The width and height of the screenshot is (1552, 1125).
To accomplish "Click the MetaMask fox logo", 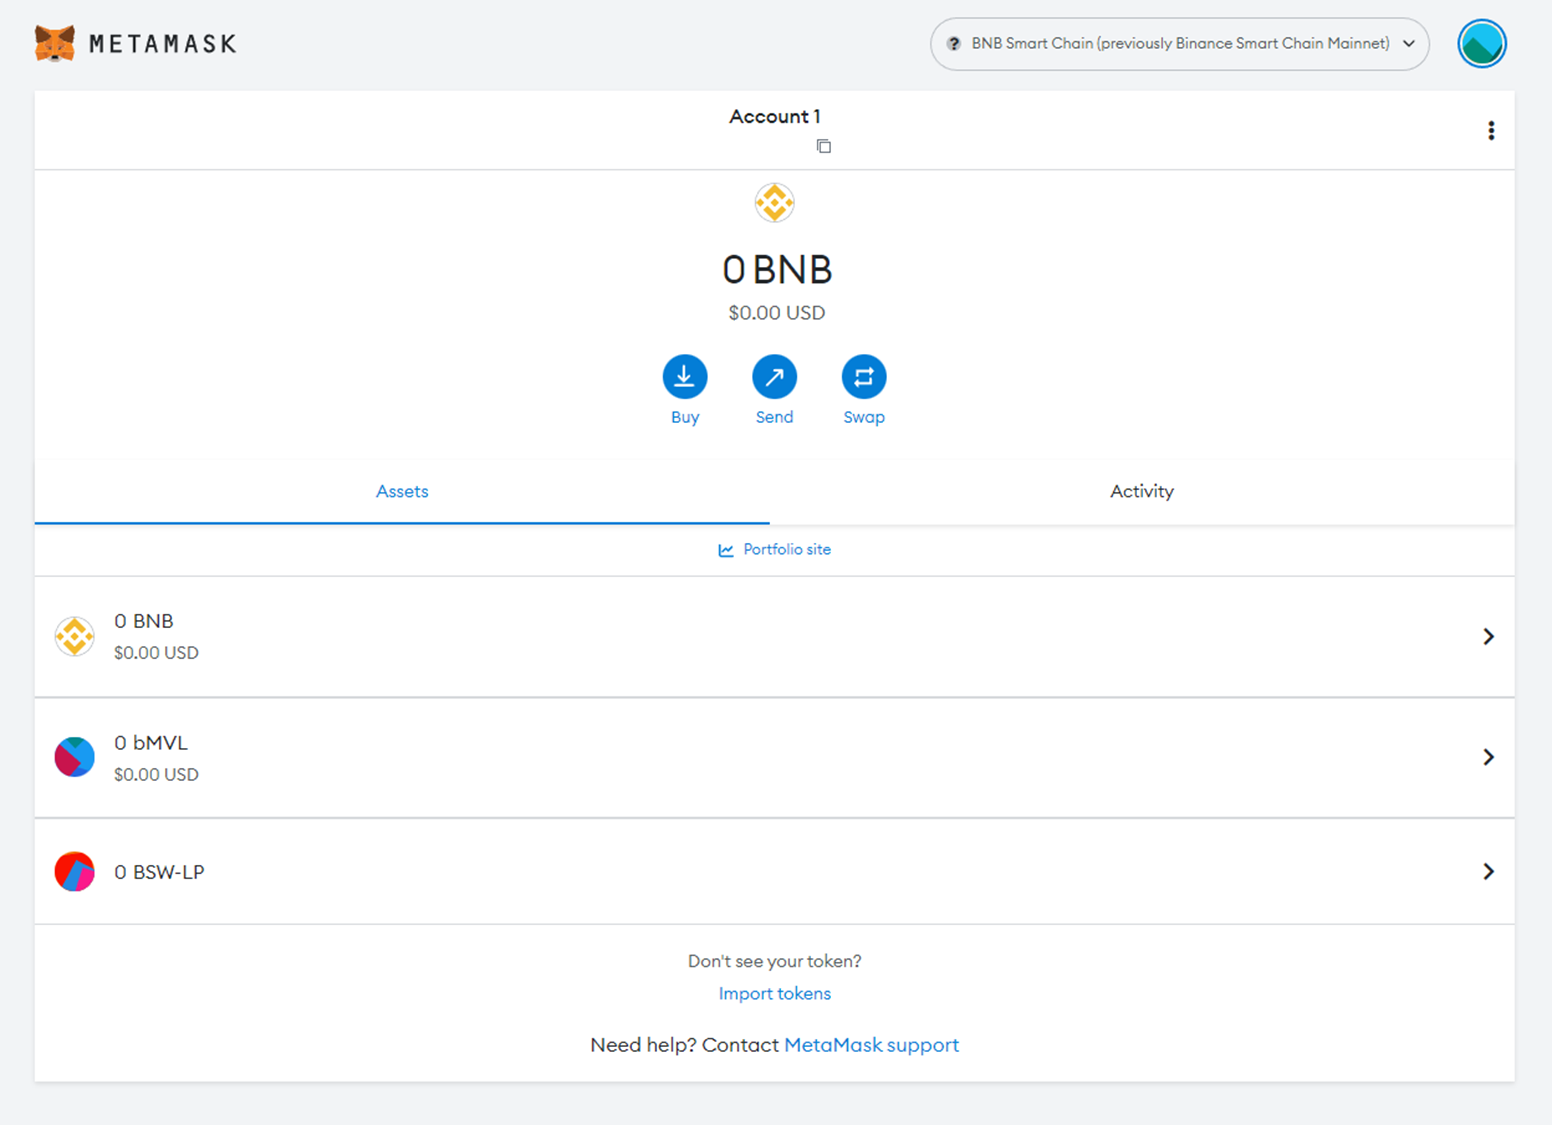I will 55,44.
